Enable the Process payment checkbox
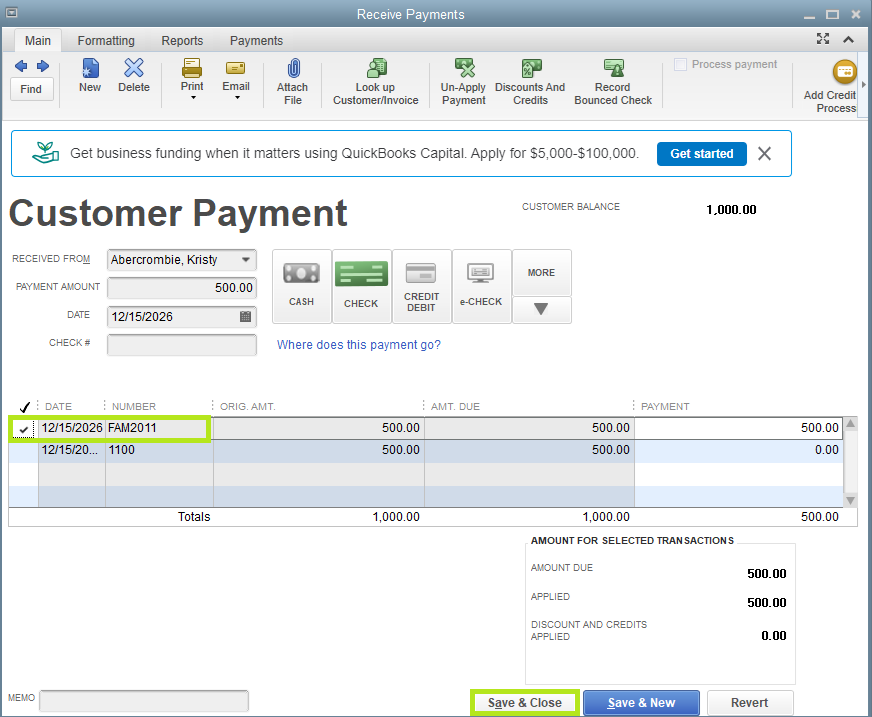This screenshot has height=717, width=872. [681, 65]
